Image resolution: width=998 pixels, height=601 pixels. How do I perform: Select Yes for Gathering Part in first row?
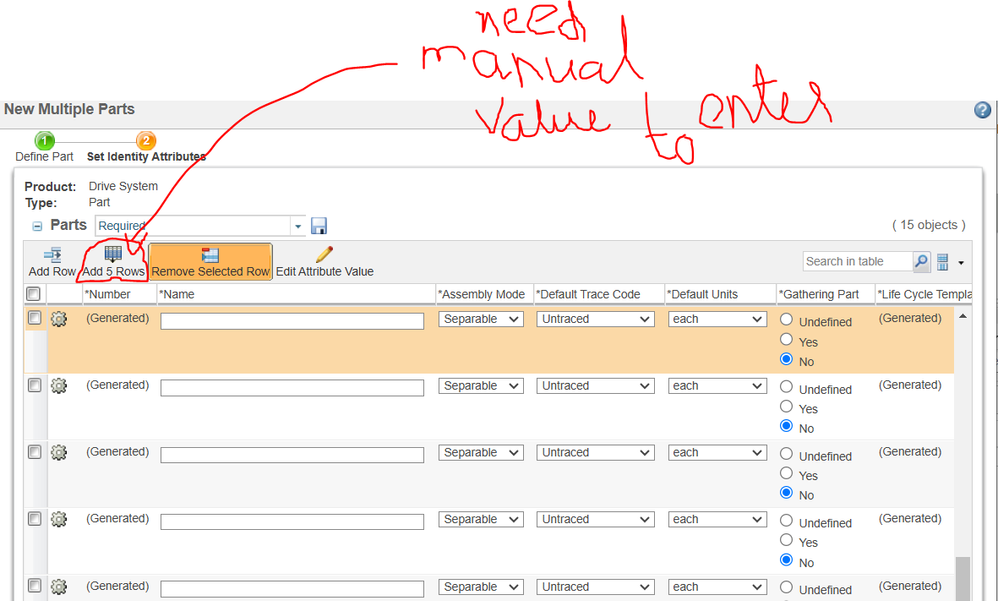(786, 341)
